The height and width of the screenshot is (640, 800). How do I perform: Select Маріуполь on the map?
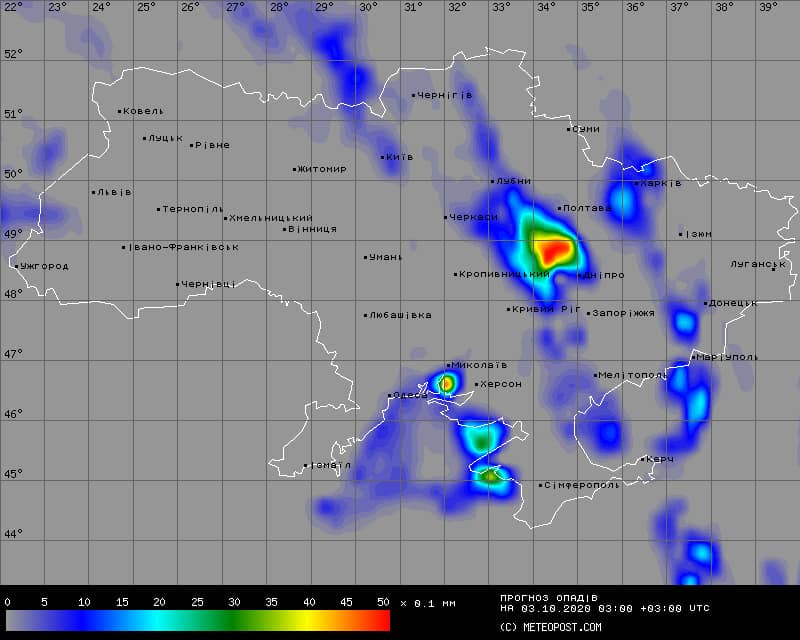click(727, 357)
